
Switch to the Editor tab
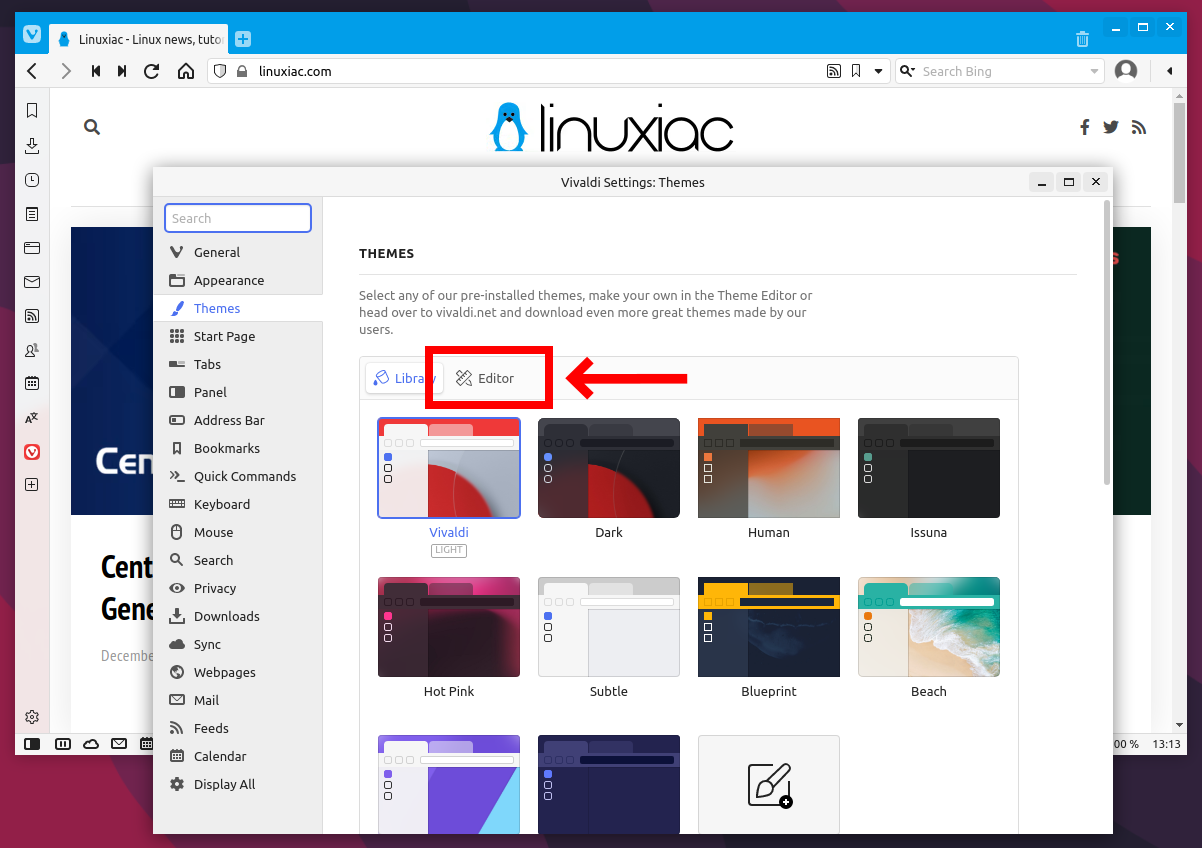click(485, 378)
